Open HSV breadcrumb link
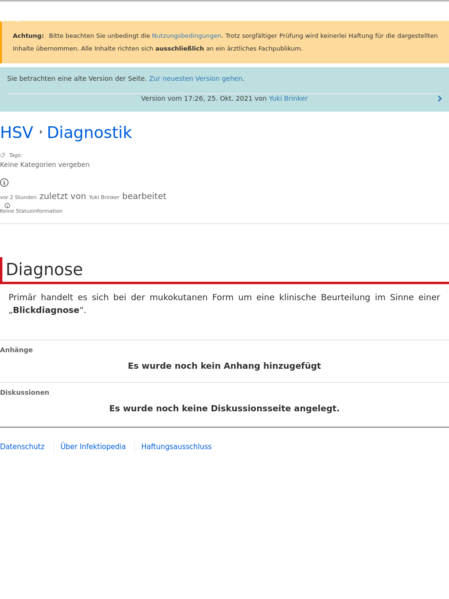This screenshot has width=449, height=599. (17, 133)
